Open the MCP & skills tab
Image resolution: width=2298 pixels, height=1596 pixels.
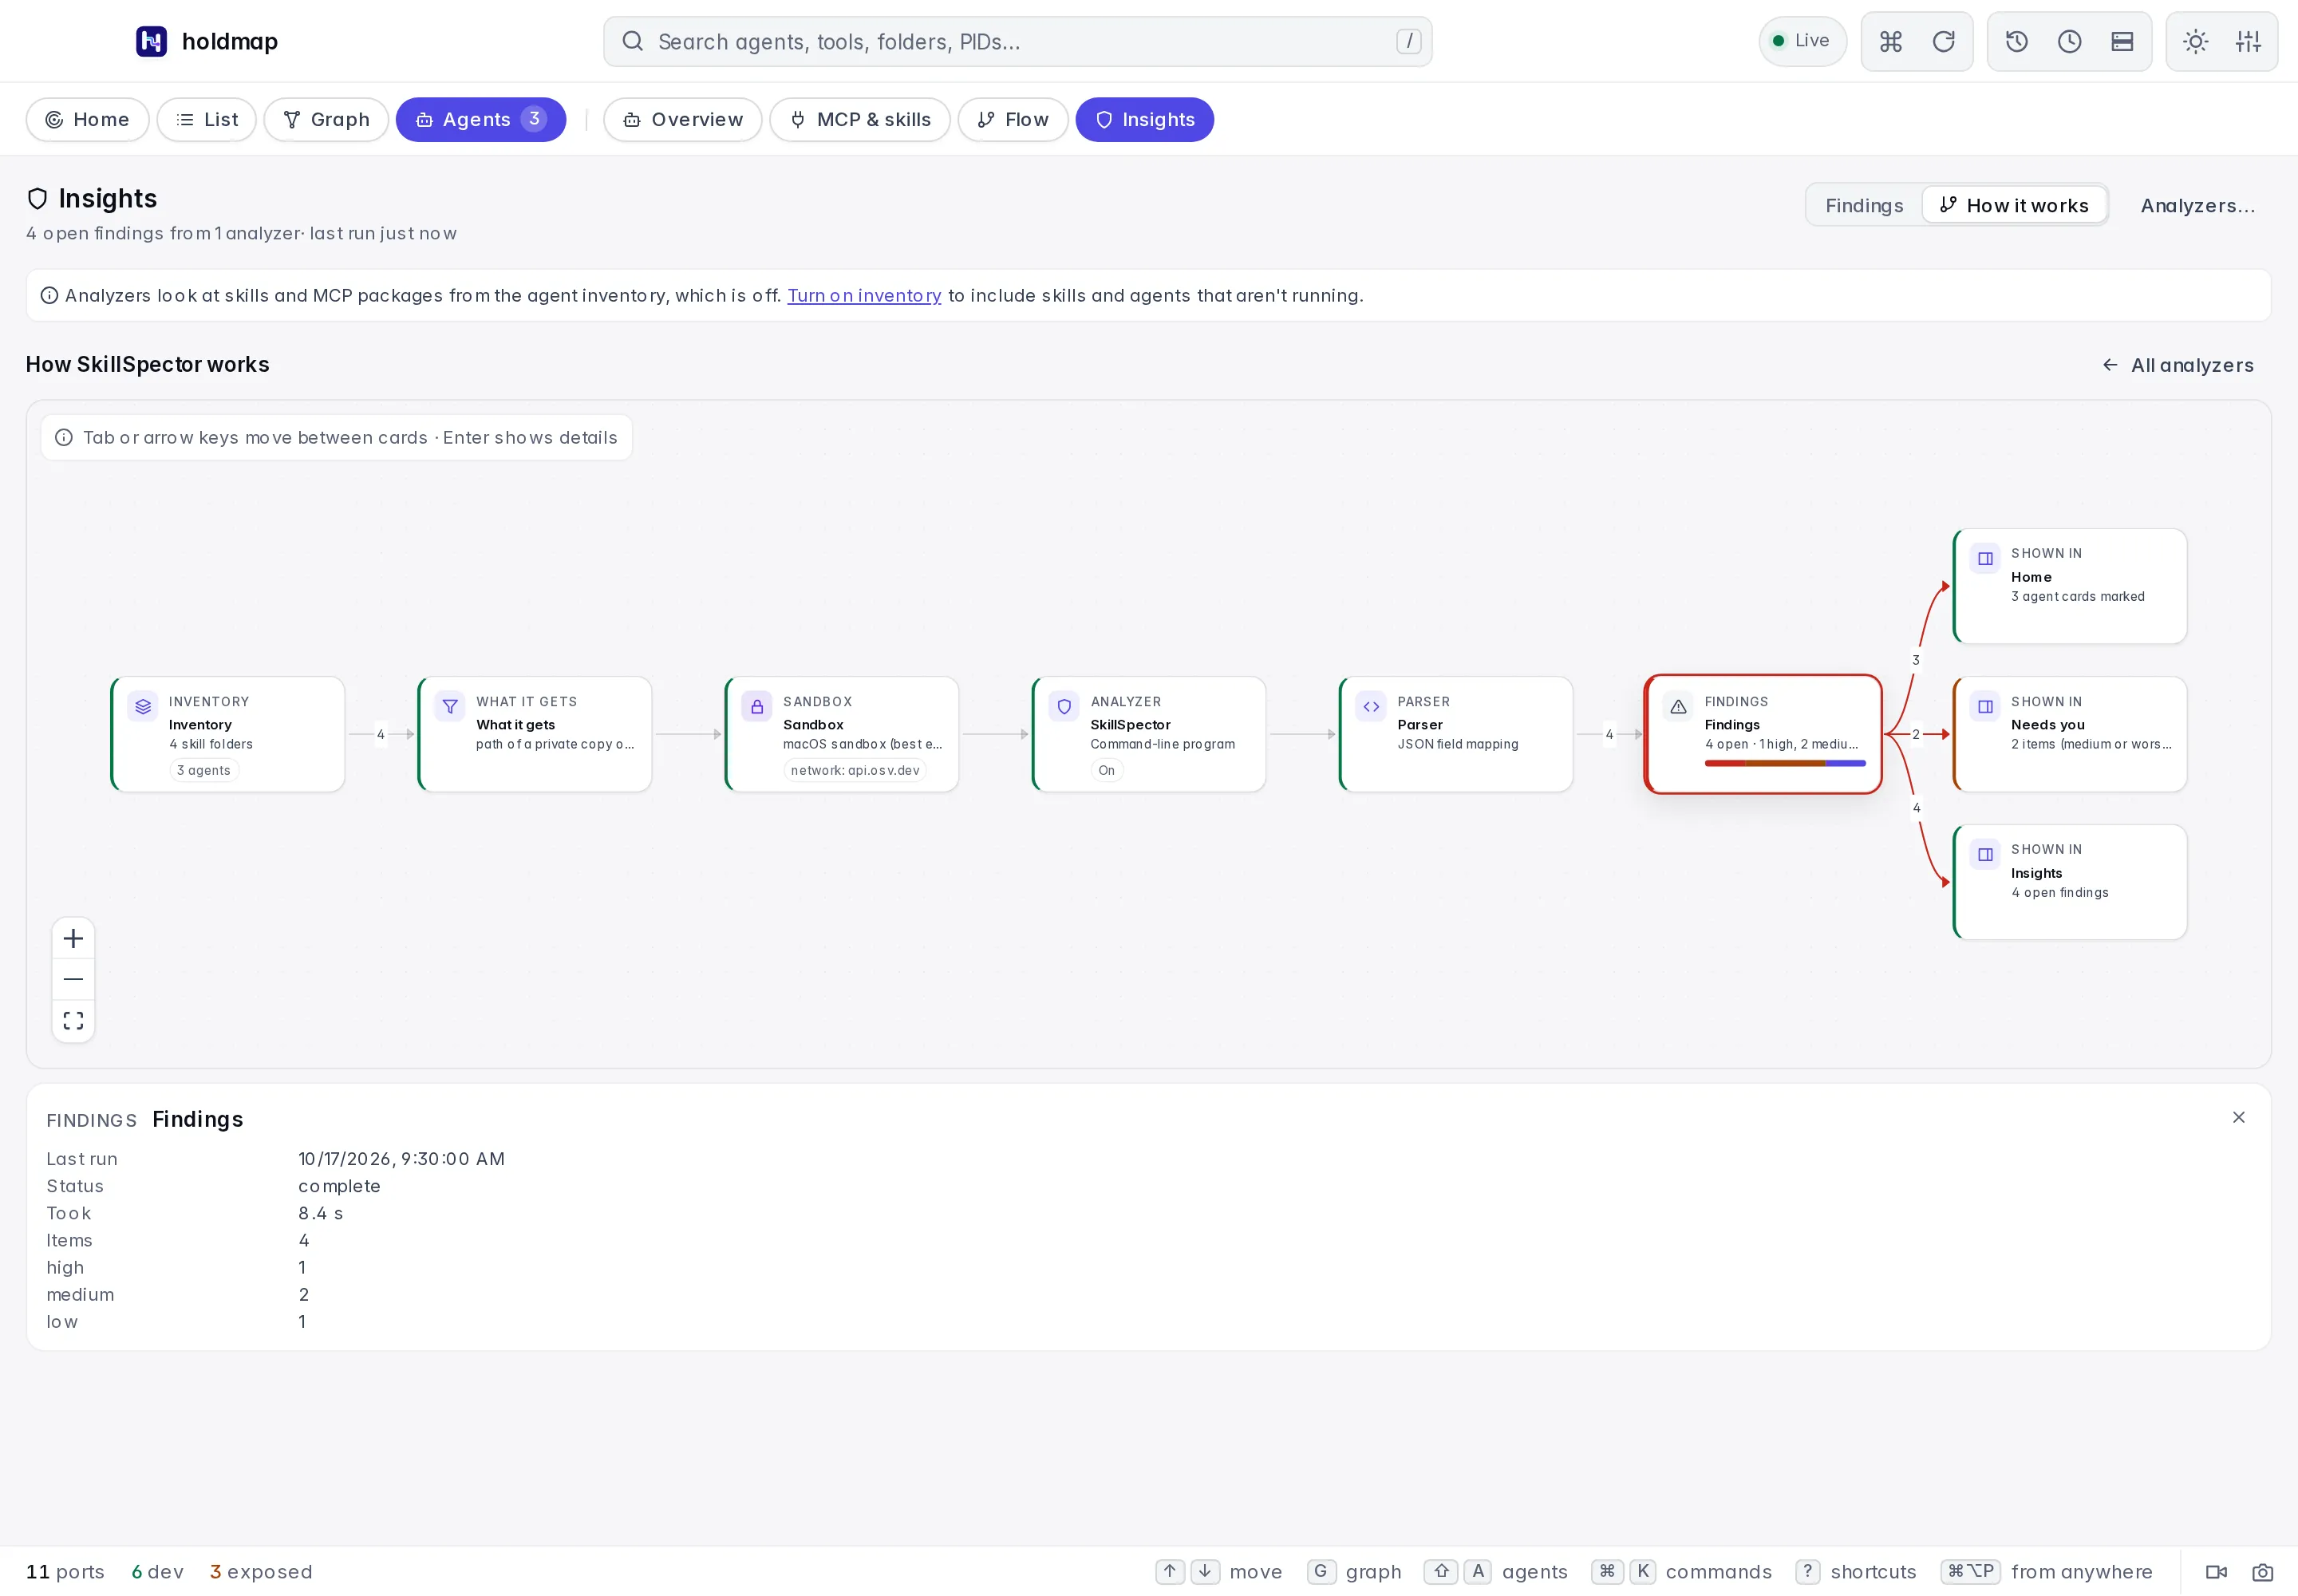point(860,120)
